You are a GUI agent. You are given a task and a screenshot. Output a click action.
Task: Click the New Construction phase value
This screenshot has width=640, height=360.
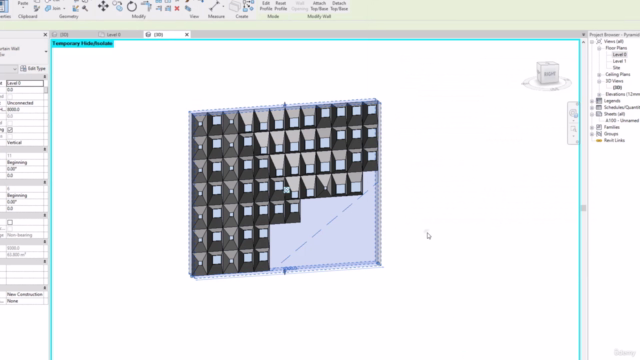pyautogui.click(x=24, y=294)
